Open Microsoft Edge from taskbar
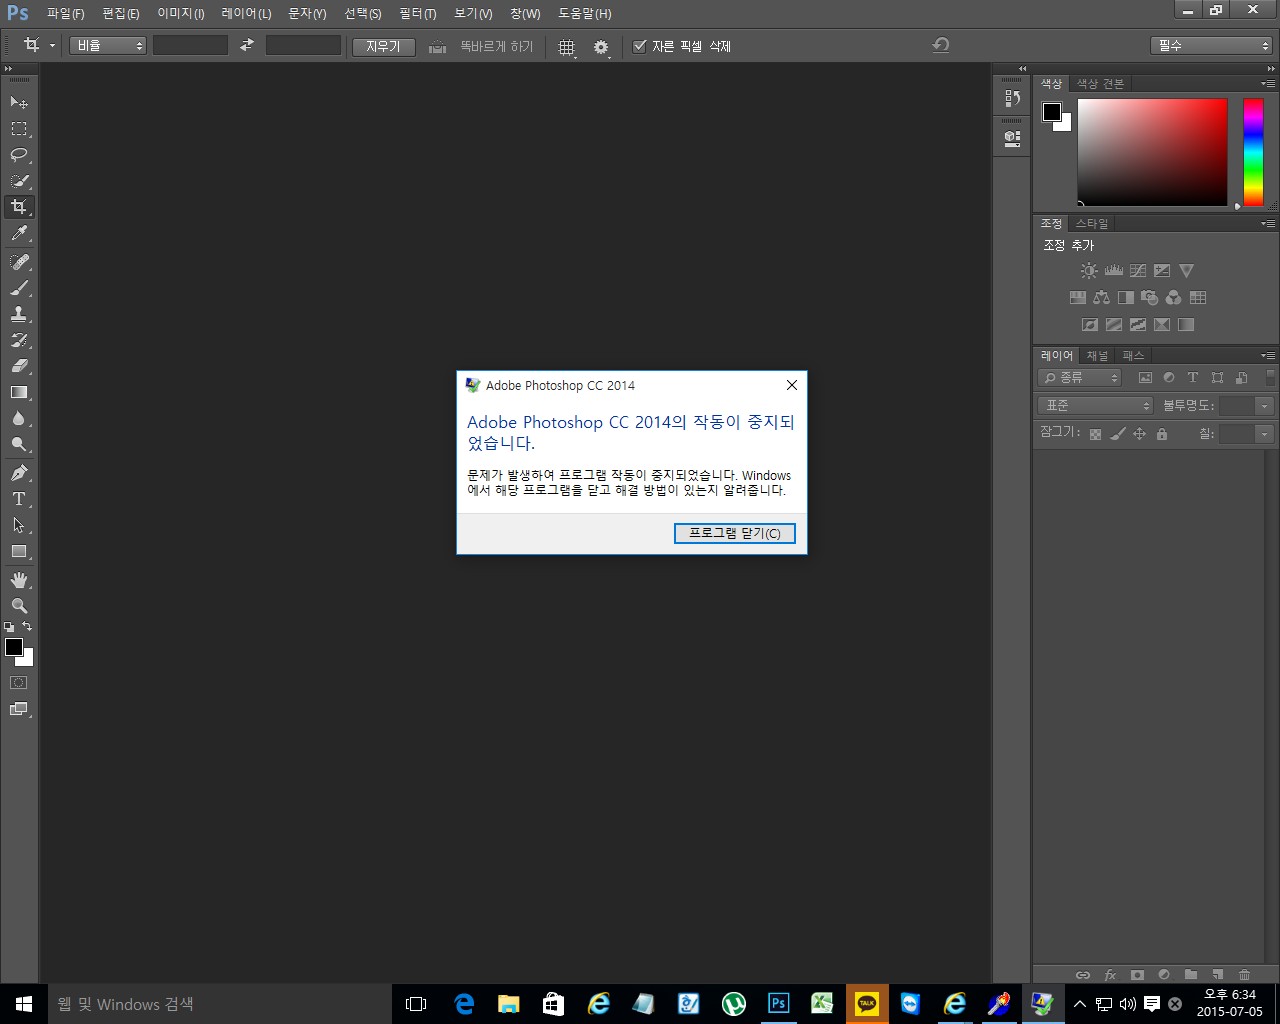This screenshot has height=1024, width=1280. coord(464,1004)
